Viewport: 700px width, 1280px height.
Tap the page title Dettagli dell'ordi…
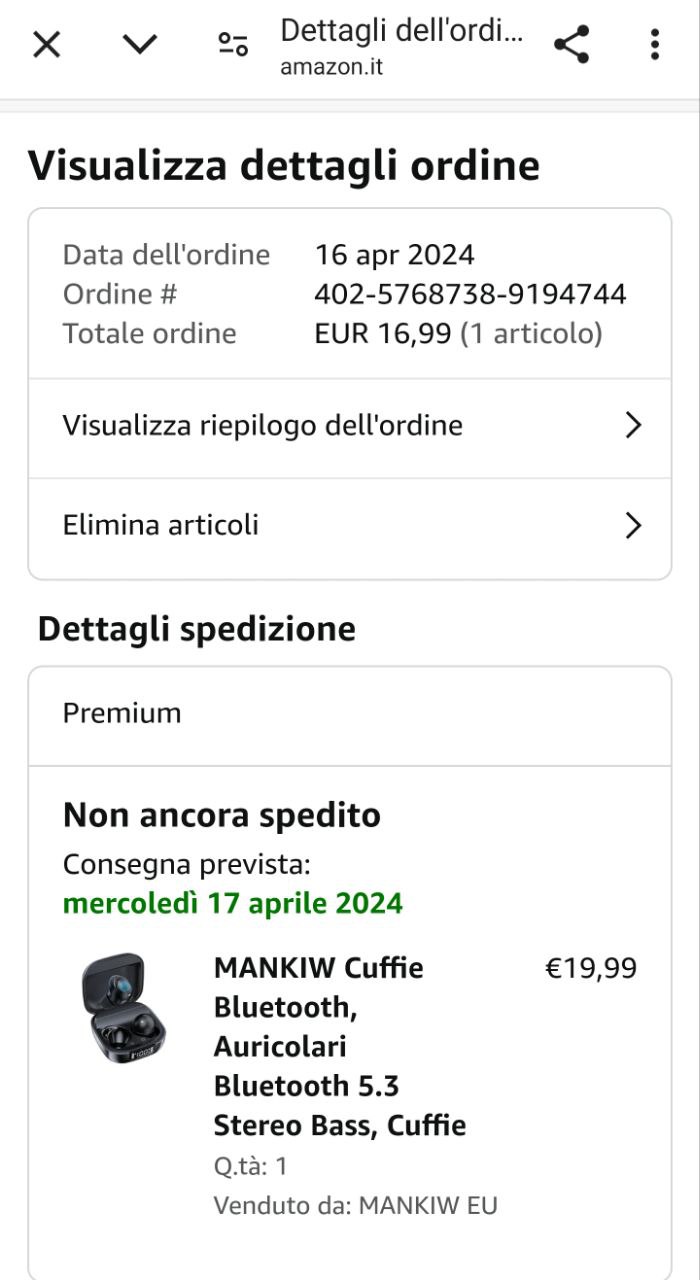click(x=401, y=31)
